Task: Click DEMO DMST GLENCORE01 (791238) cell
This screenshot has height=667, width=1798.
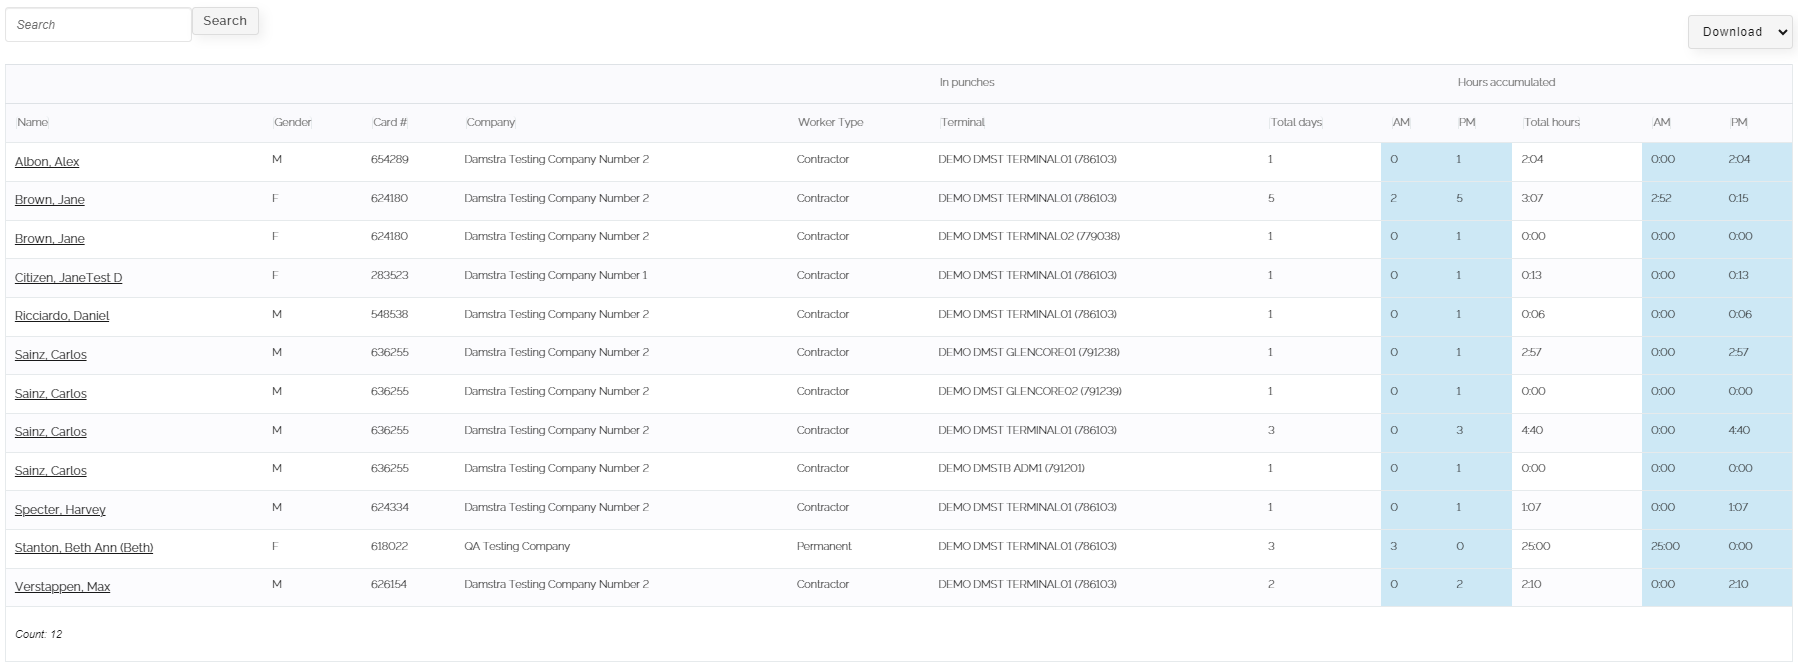Action: tap(1029, 352)
